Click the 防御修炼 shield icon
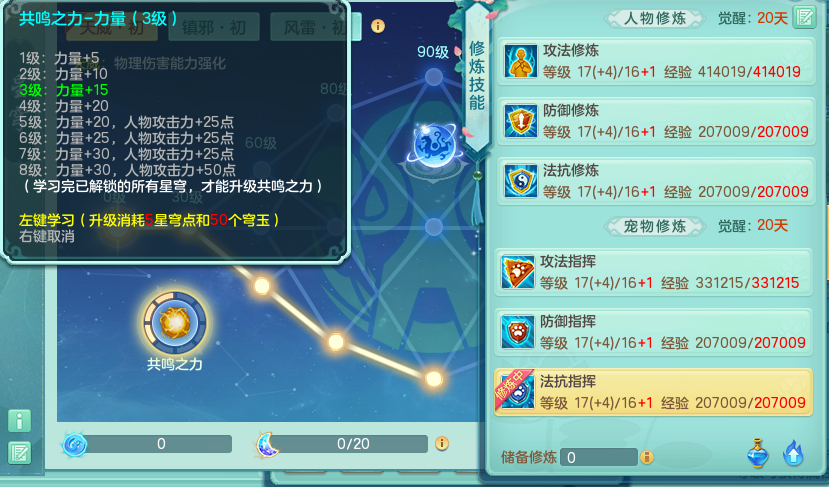 520,121
